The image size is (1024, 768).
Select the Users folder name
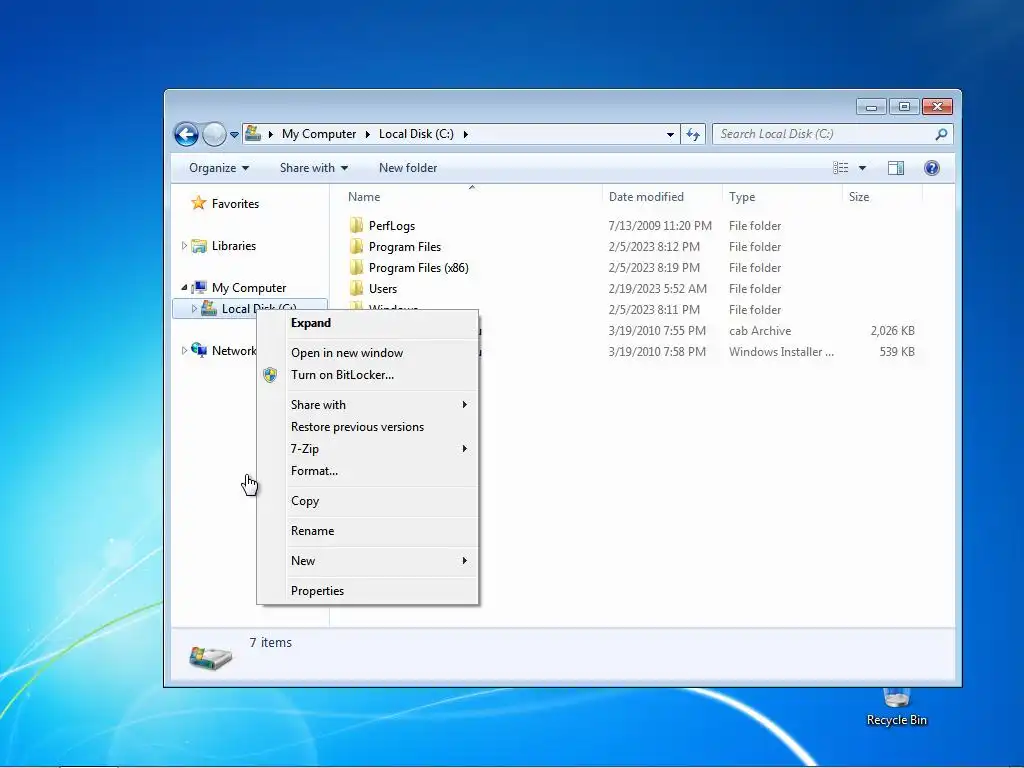pos(383,288)
